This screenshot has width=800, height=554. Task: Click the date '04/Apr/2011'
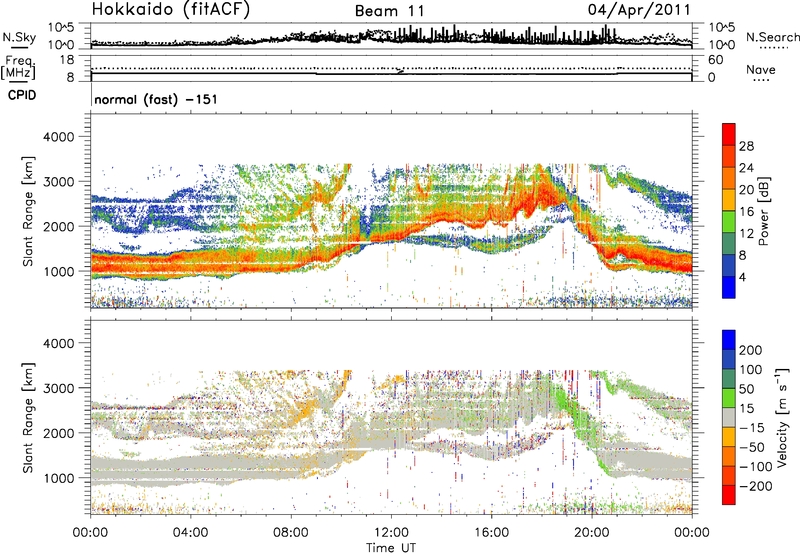[639, 10]
